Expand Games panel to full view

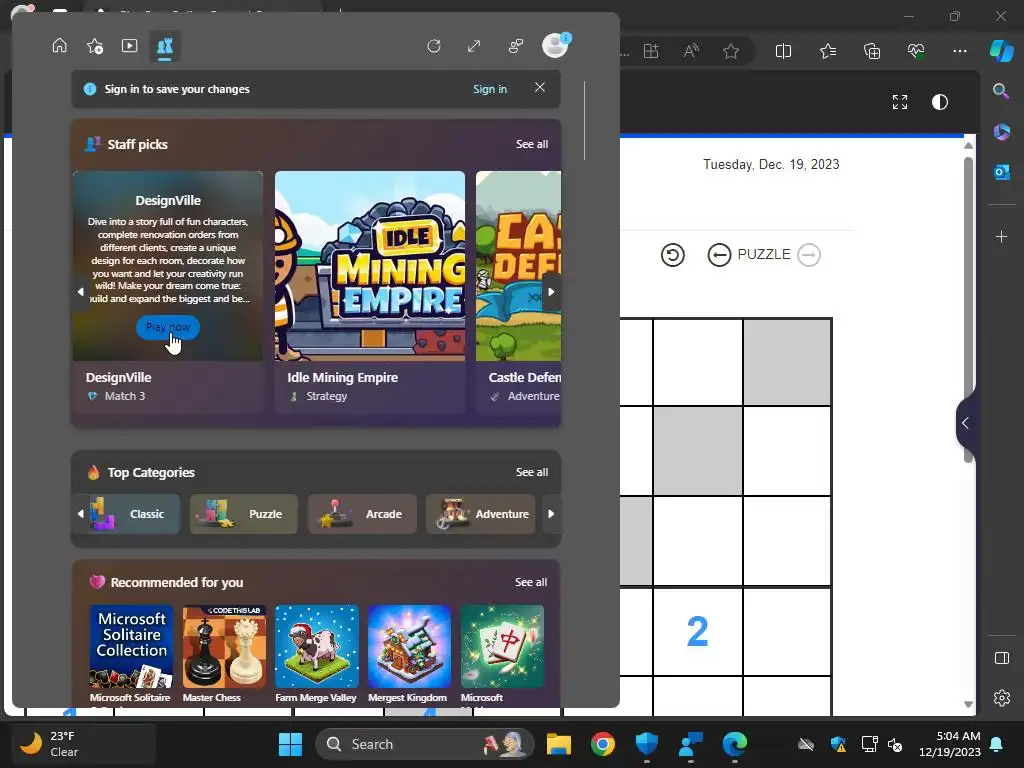pos(474,46)
